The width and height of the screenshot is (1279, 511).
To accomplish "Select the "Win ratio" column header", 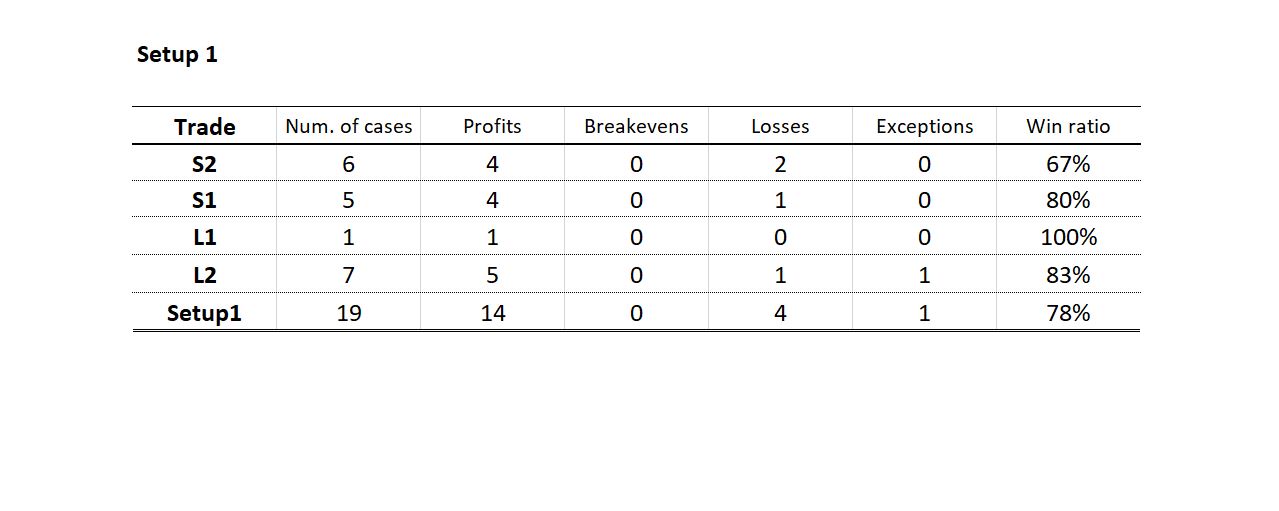I will click(x=1068, y=127).
